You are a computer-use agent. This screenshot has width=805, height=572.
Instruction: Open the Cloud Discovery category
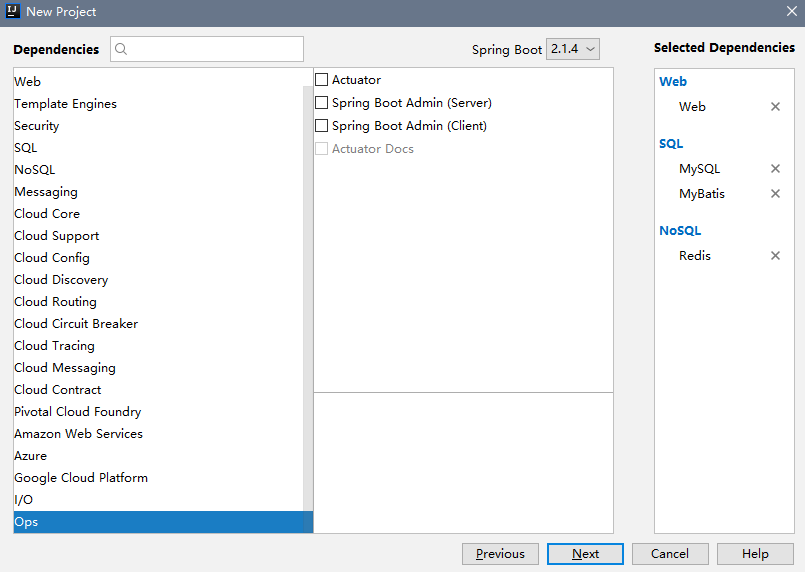(159, 280)
